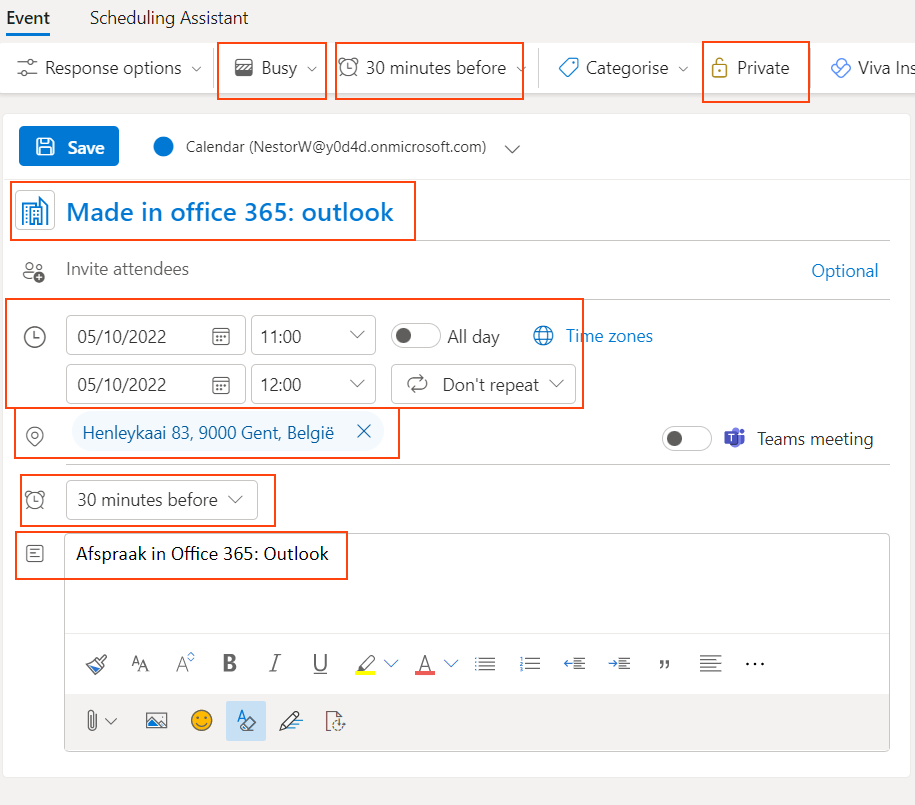Insert pictures inline icon
915x805 pixels.
click(x=156, y=721)
